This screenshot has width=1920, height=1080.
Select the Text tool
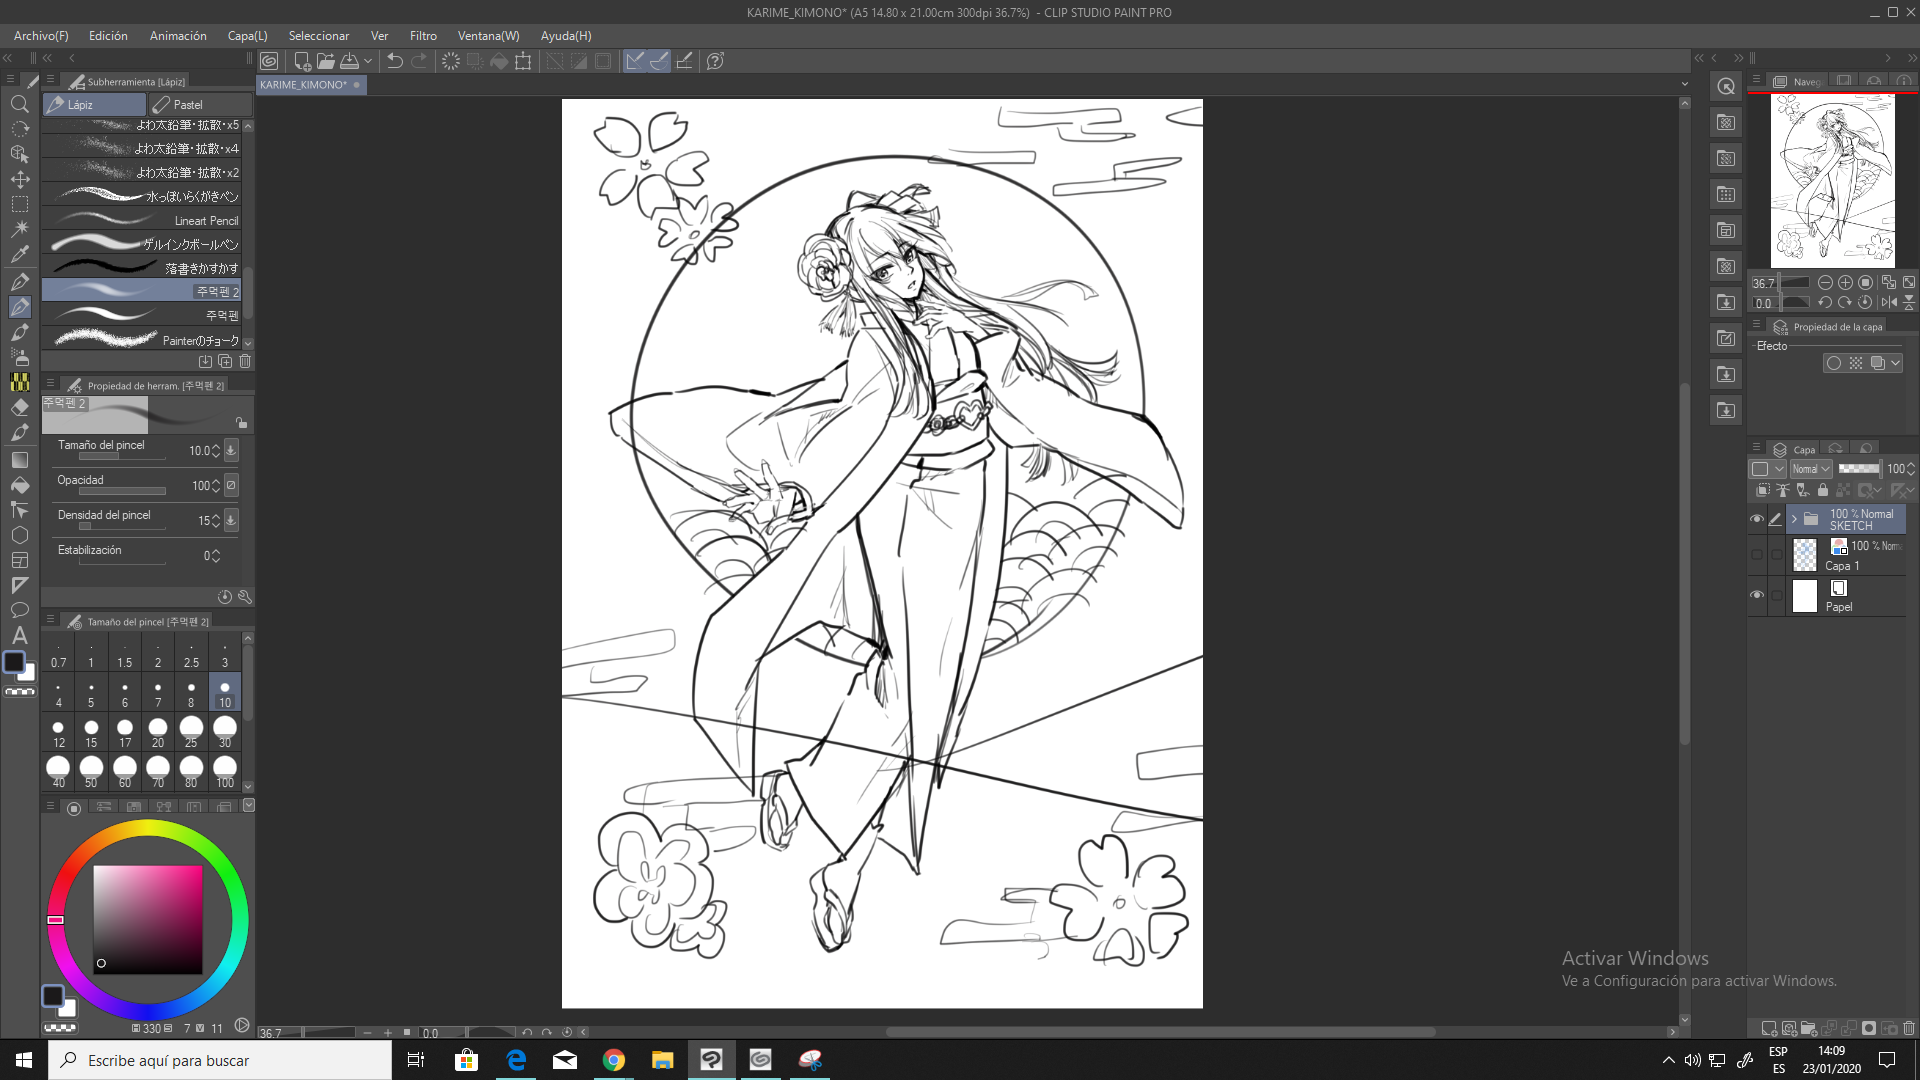[x=19, y=635]
